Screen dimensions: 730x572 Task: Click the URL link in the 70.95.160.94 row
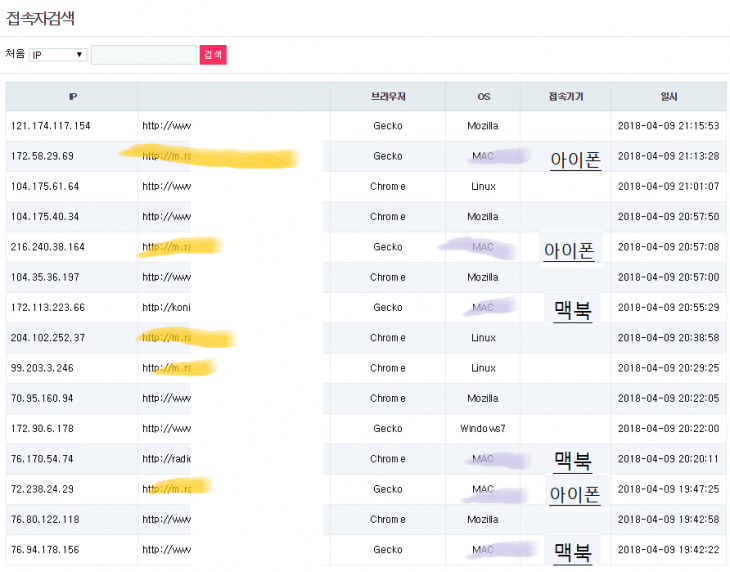click(166, 398)
